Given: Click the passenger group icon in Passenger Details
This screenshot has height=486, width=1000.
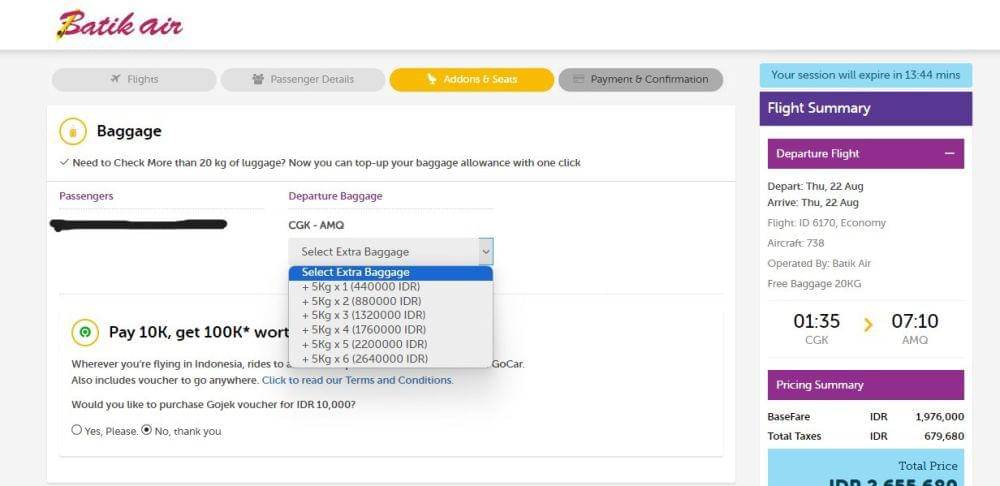Looking at the screenshot, I should coord(258,79).
